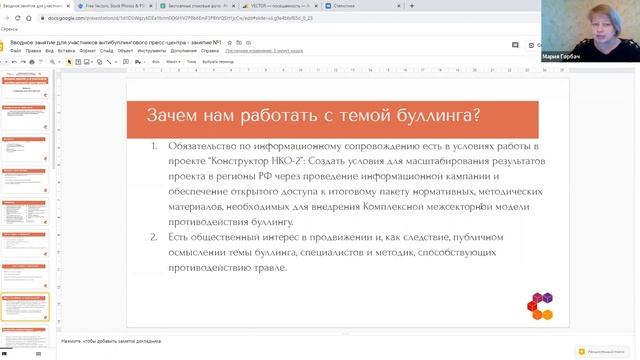Click the Paint format icon

(x=41, y=62)
